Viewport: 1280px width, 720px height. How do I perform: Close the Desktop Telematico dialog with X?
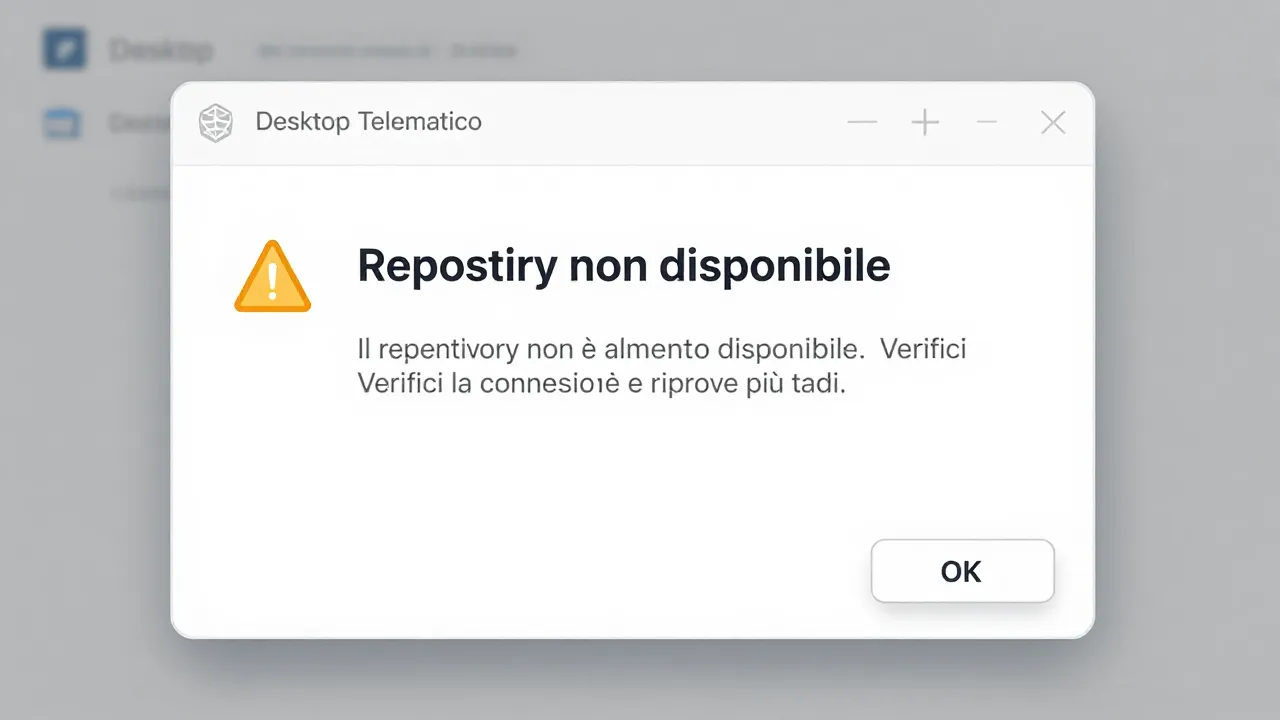pyautogui.click(x=1053, y=123)
